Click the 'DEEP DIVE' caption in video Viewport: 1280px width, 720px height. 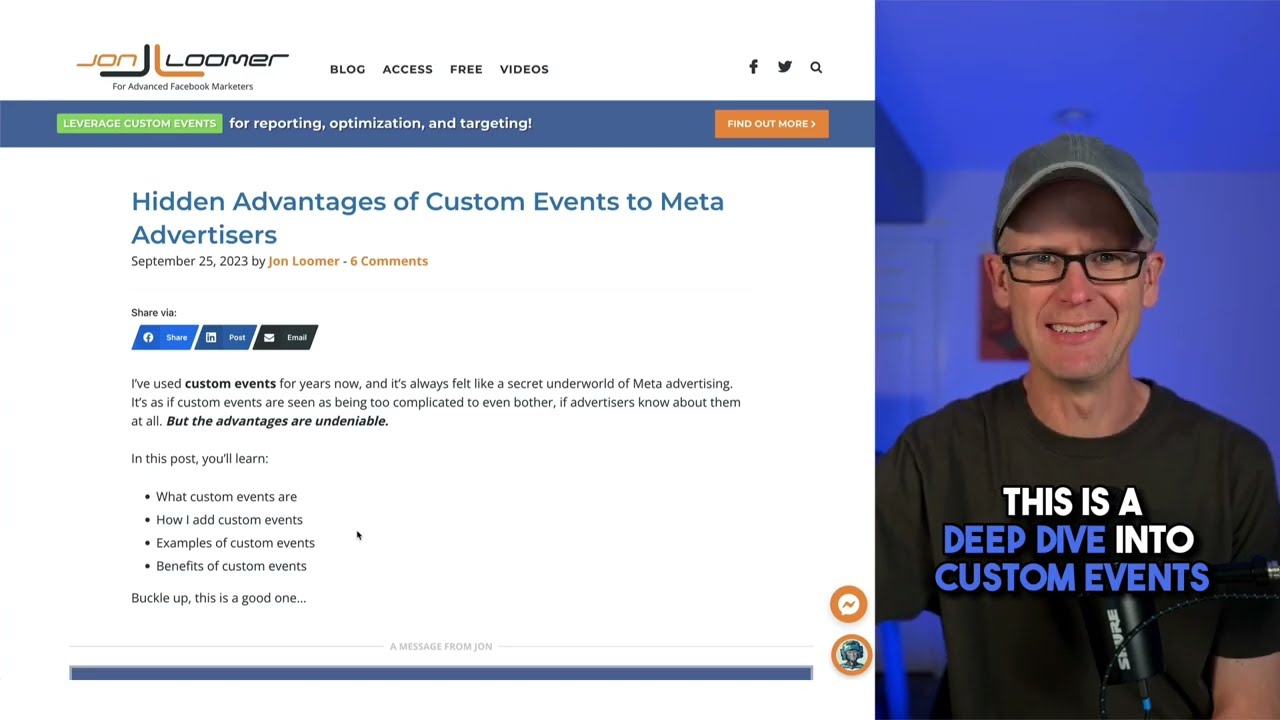click(x=1023, y=541)
